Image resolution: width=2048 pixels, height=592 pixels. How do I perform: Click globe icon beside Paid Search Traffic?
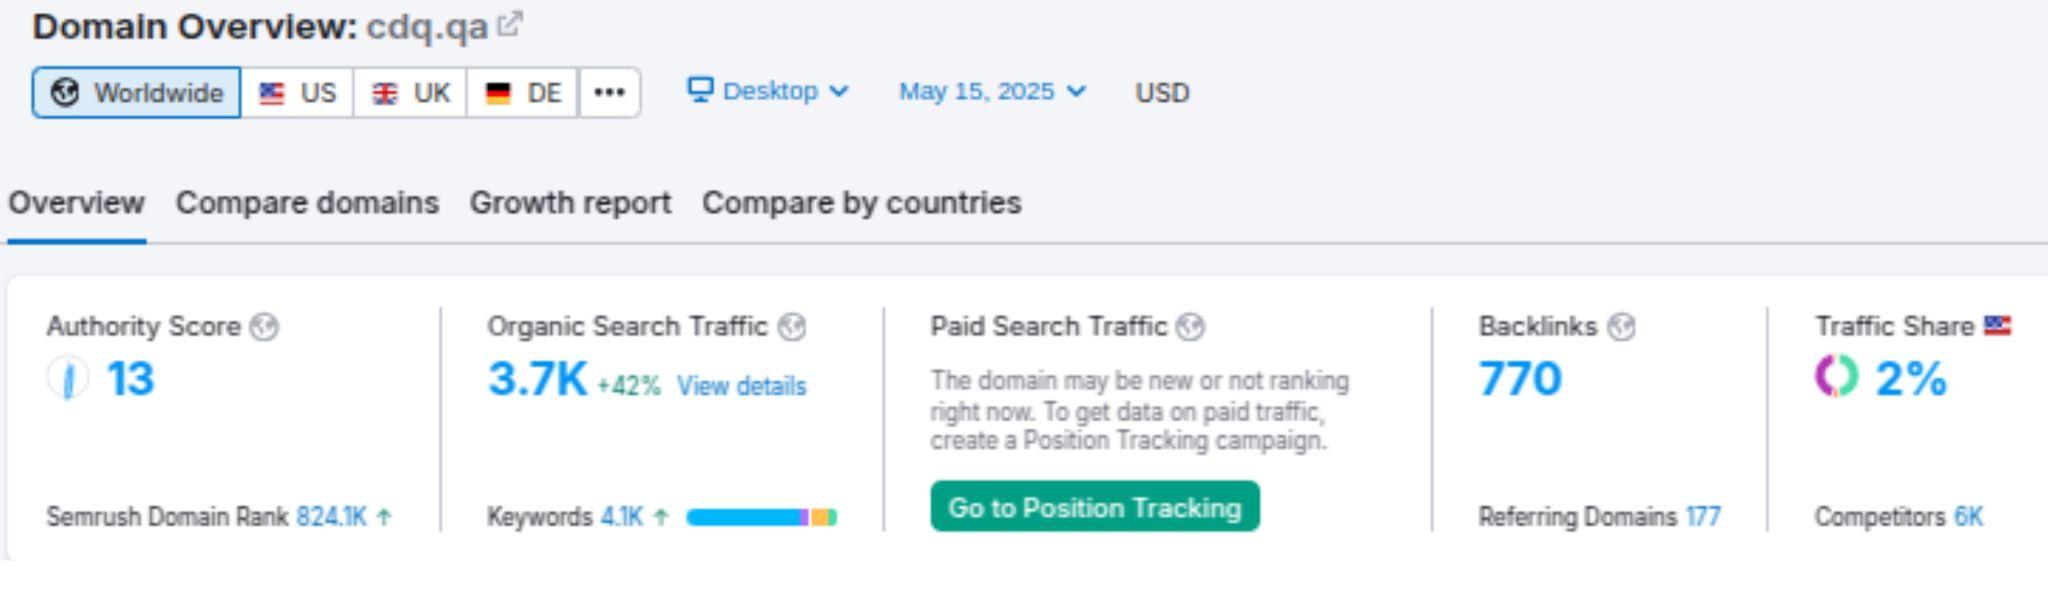point(1190,327)
